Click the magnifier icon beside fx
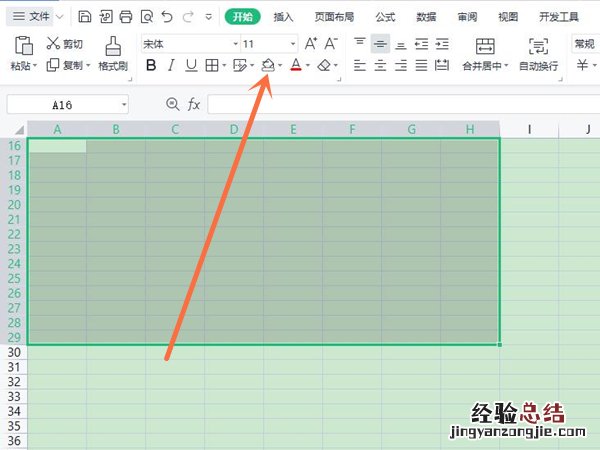 pyautogui.click(x=173, y=104)
